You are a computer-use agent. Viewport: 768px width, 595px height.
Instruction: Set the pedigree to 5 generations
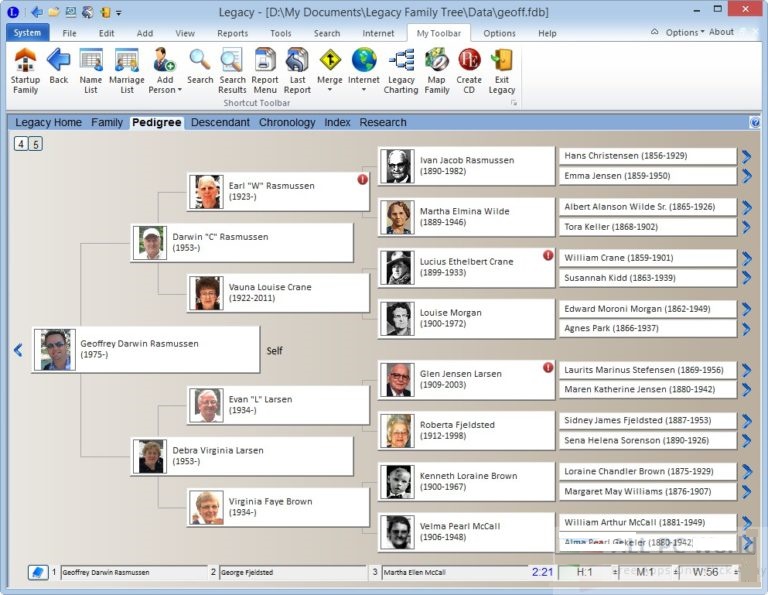pos(35,144)
